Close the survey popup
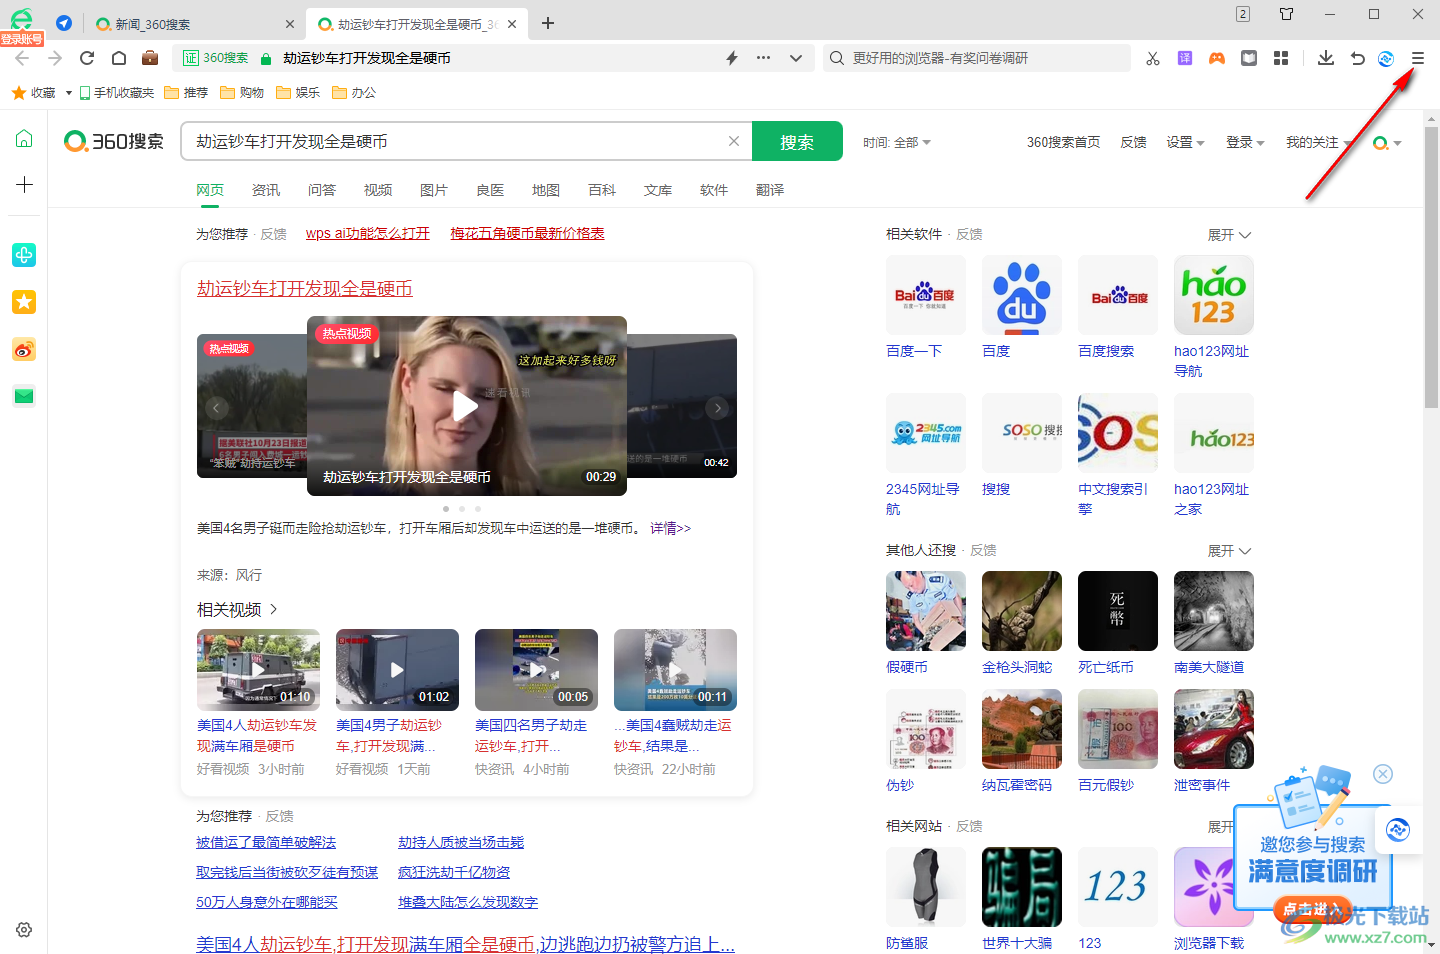Viewport: 1440px width, 954px height. coord(1383,774)
